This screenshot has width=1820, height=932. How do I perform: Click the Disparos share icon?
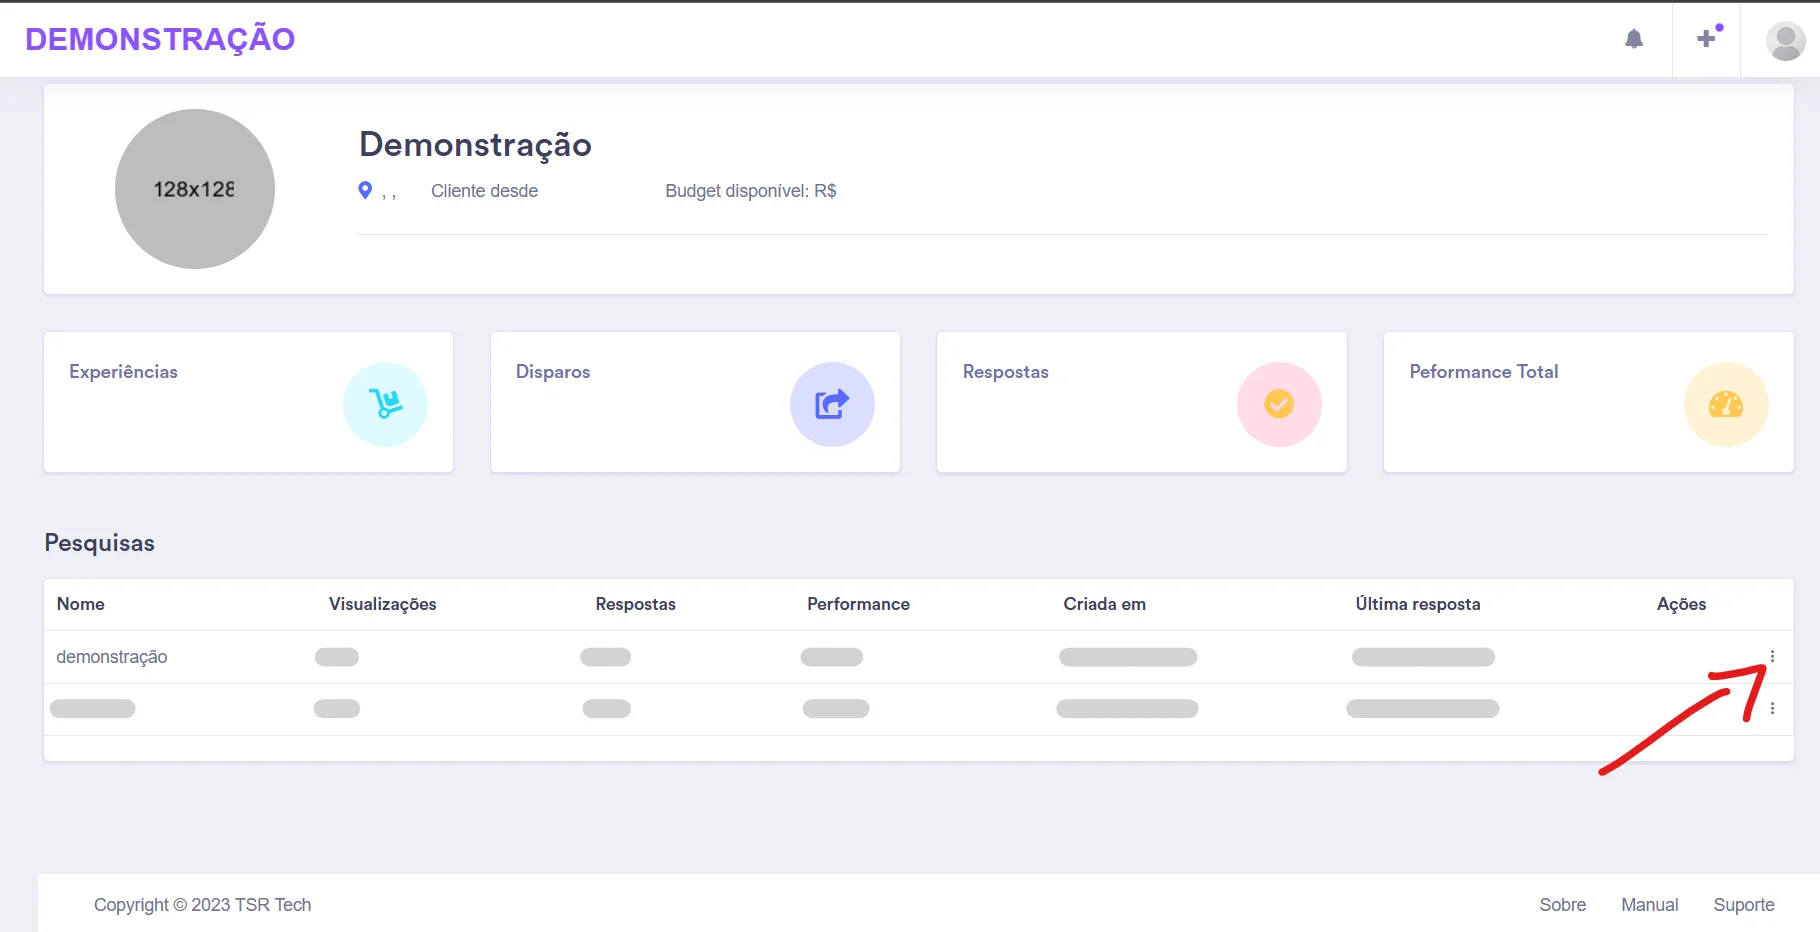[x=832, y=404]
